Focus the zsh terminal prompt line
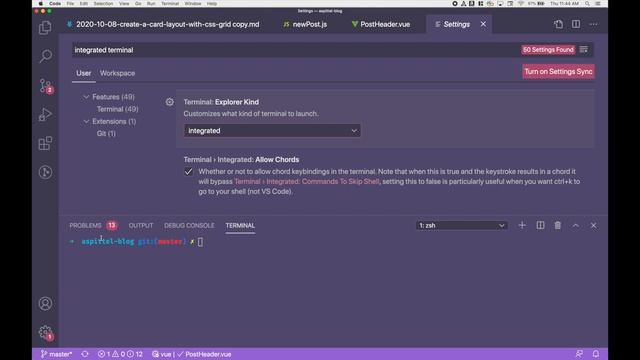The width and height of the screenshot is (640, 360). tap(136, 242)
